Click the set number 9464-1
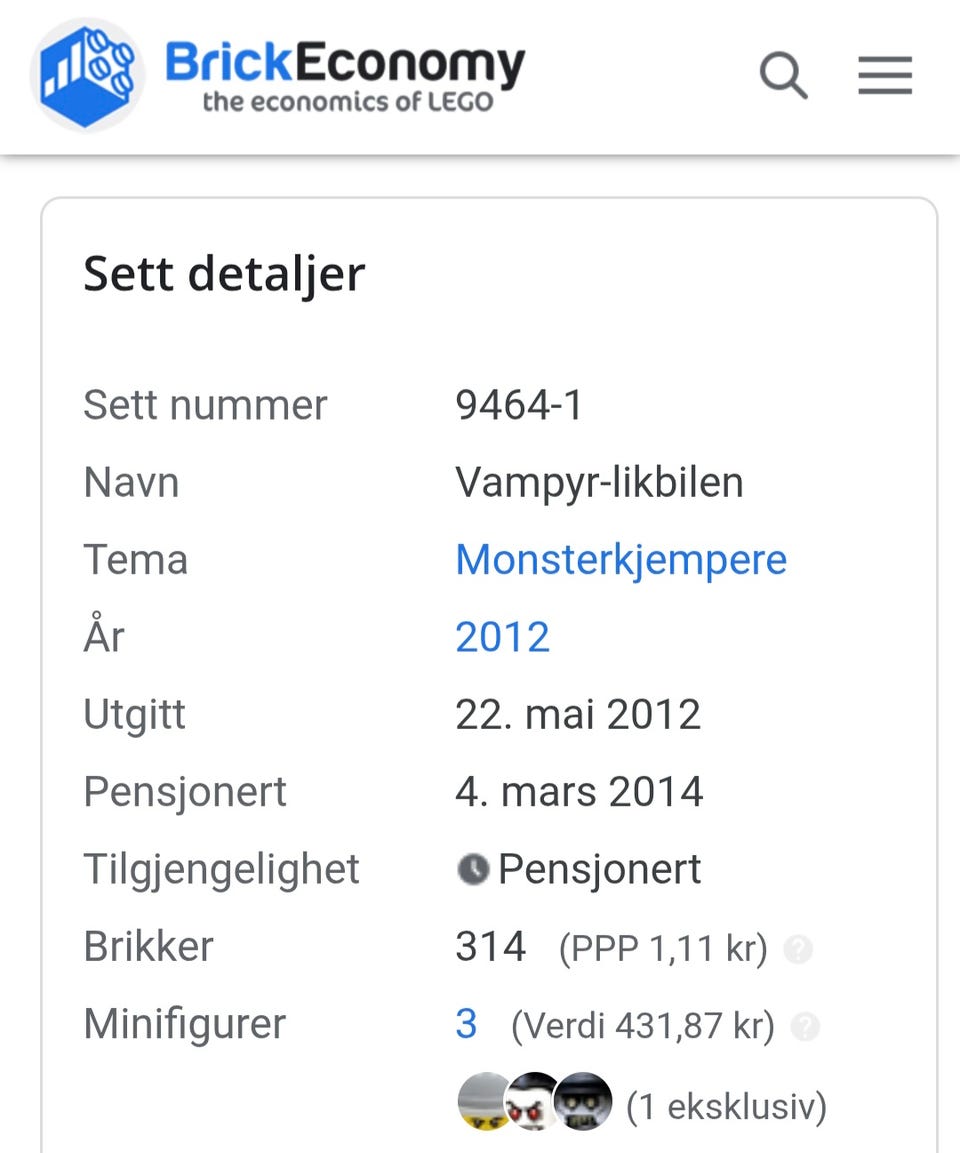Screen dimensions: 960x1153 pyautogui.click(x=519, y=405)
